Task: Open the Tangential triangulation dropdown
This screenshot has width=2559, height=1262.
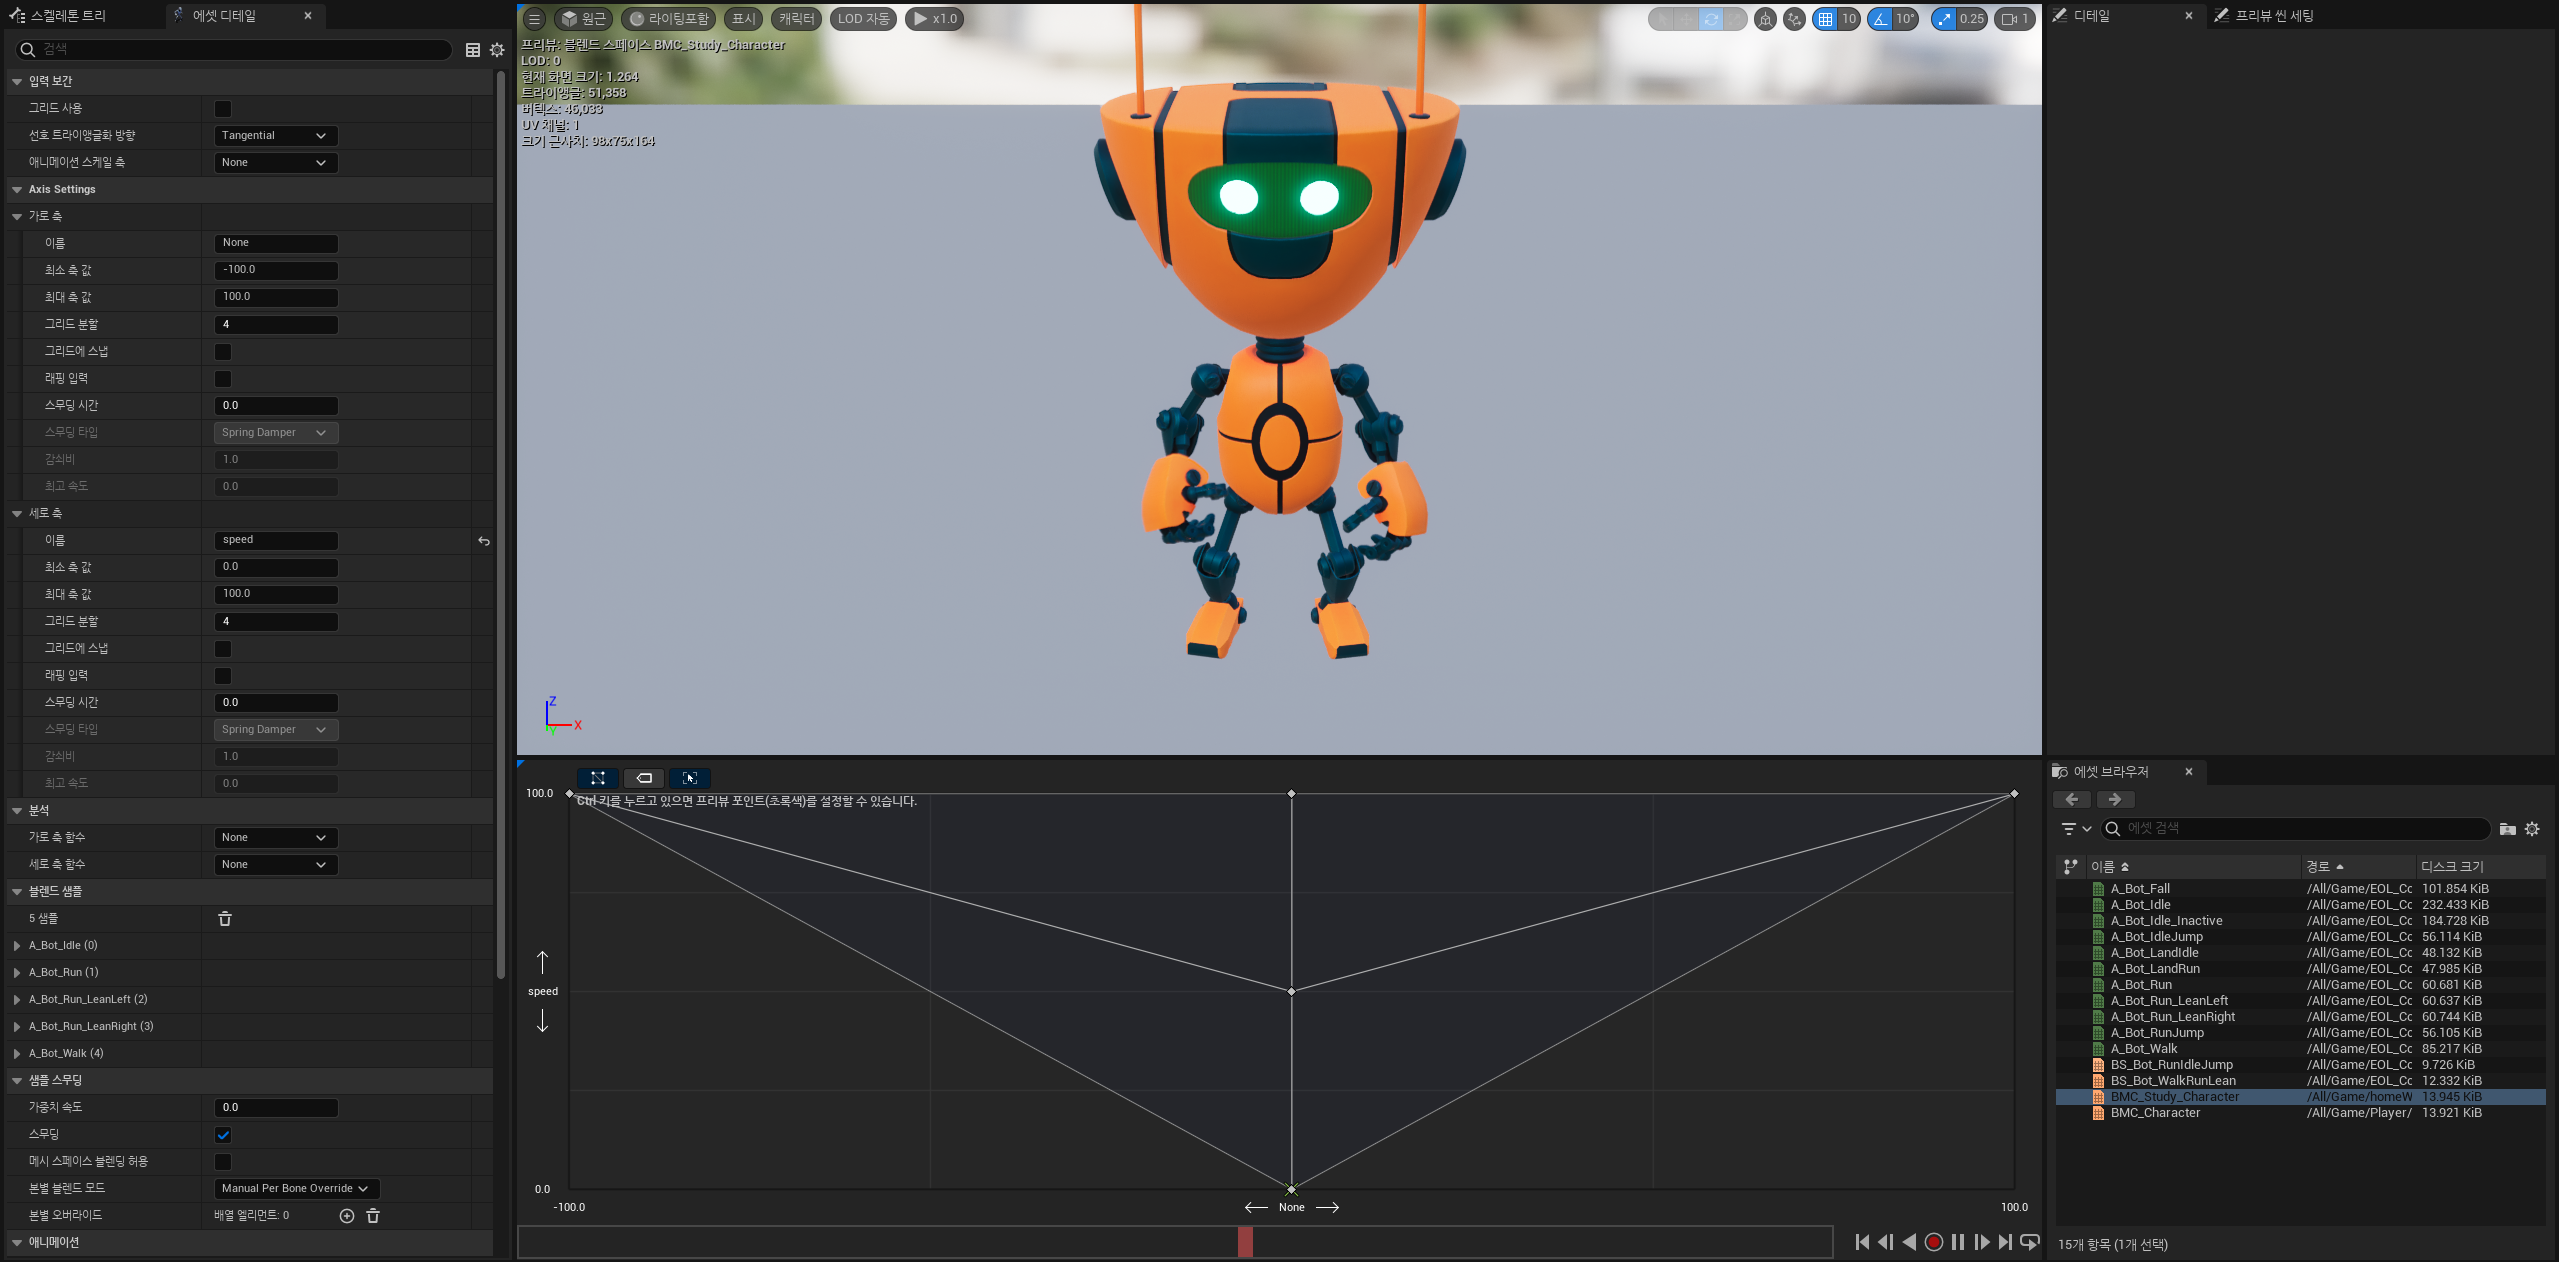Action: coord(275,136)
